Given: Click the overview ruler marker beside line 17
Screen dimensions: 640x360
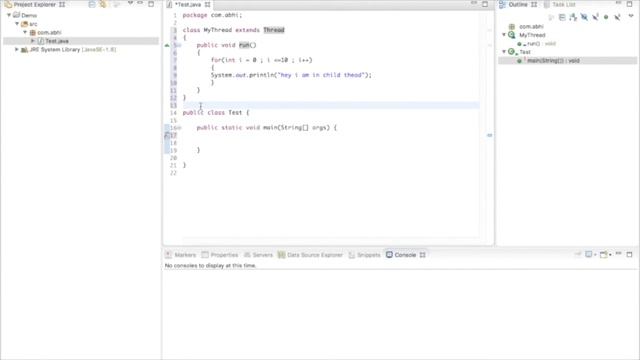Looking at the screenshot, I should 489,135.
